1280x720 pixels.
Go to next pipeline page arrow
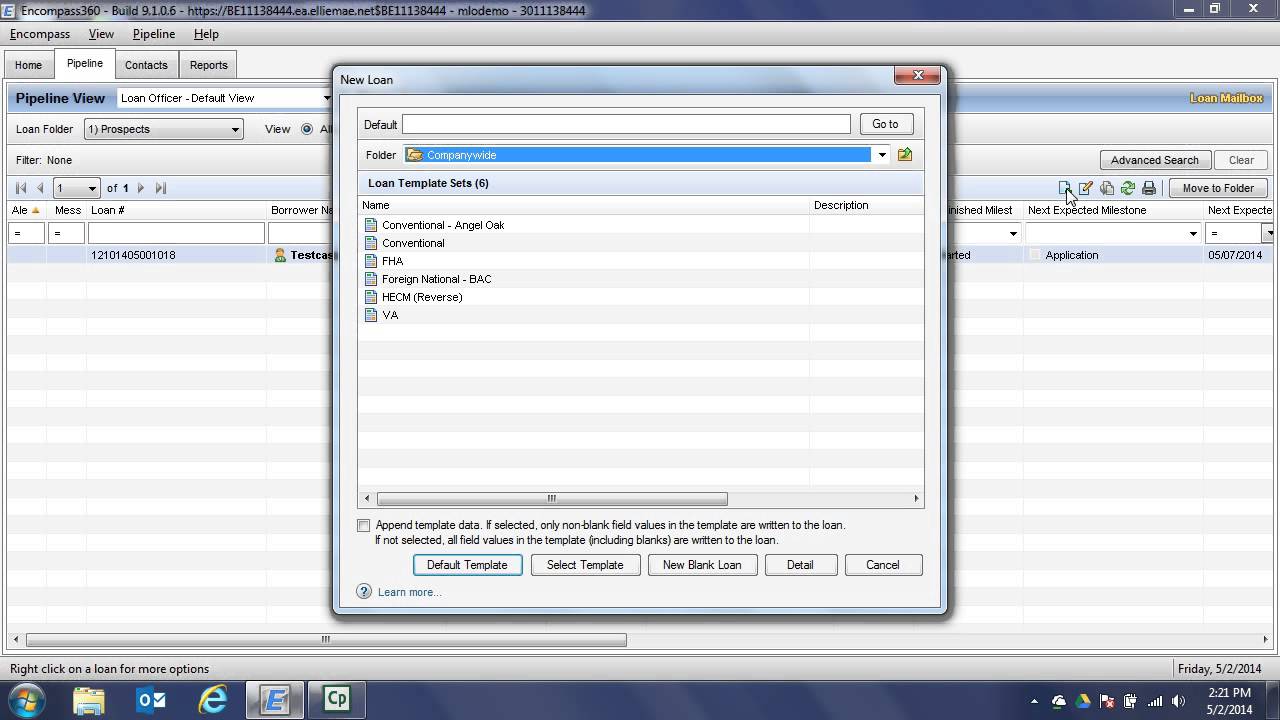(141, 188)
